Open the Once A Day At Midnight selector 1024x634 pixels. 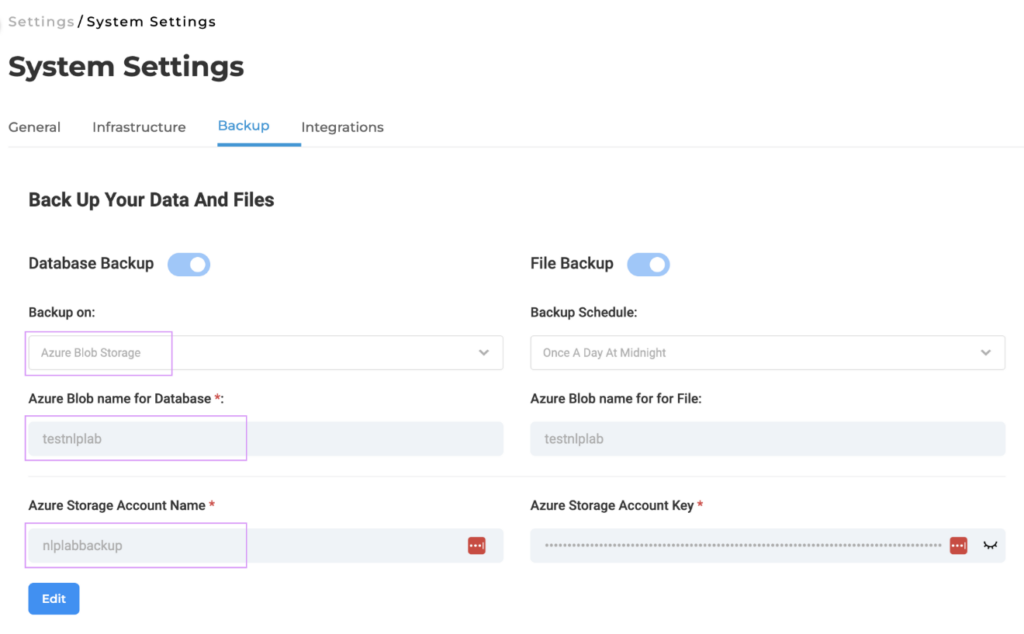(x=767, y=353)
